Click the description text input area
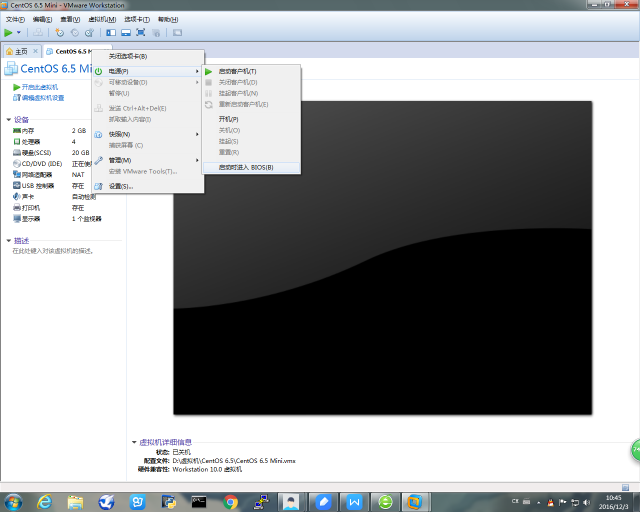 53,251
